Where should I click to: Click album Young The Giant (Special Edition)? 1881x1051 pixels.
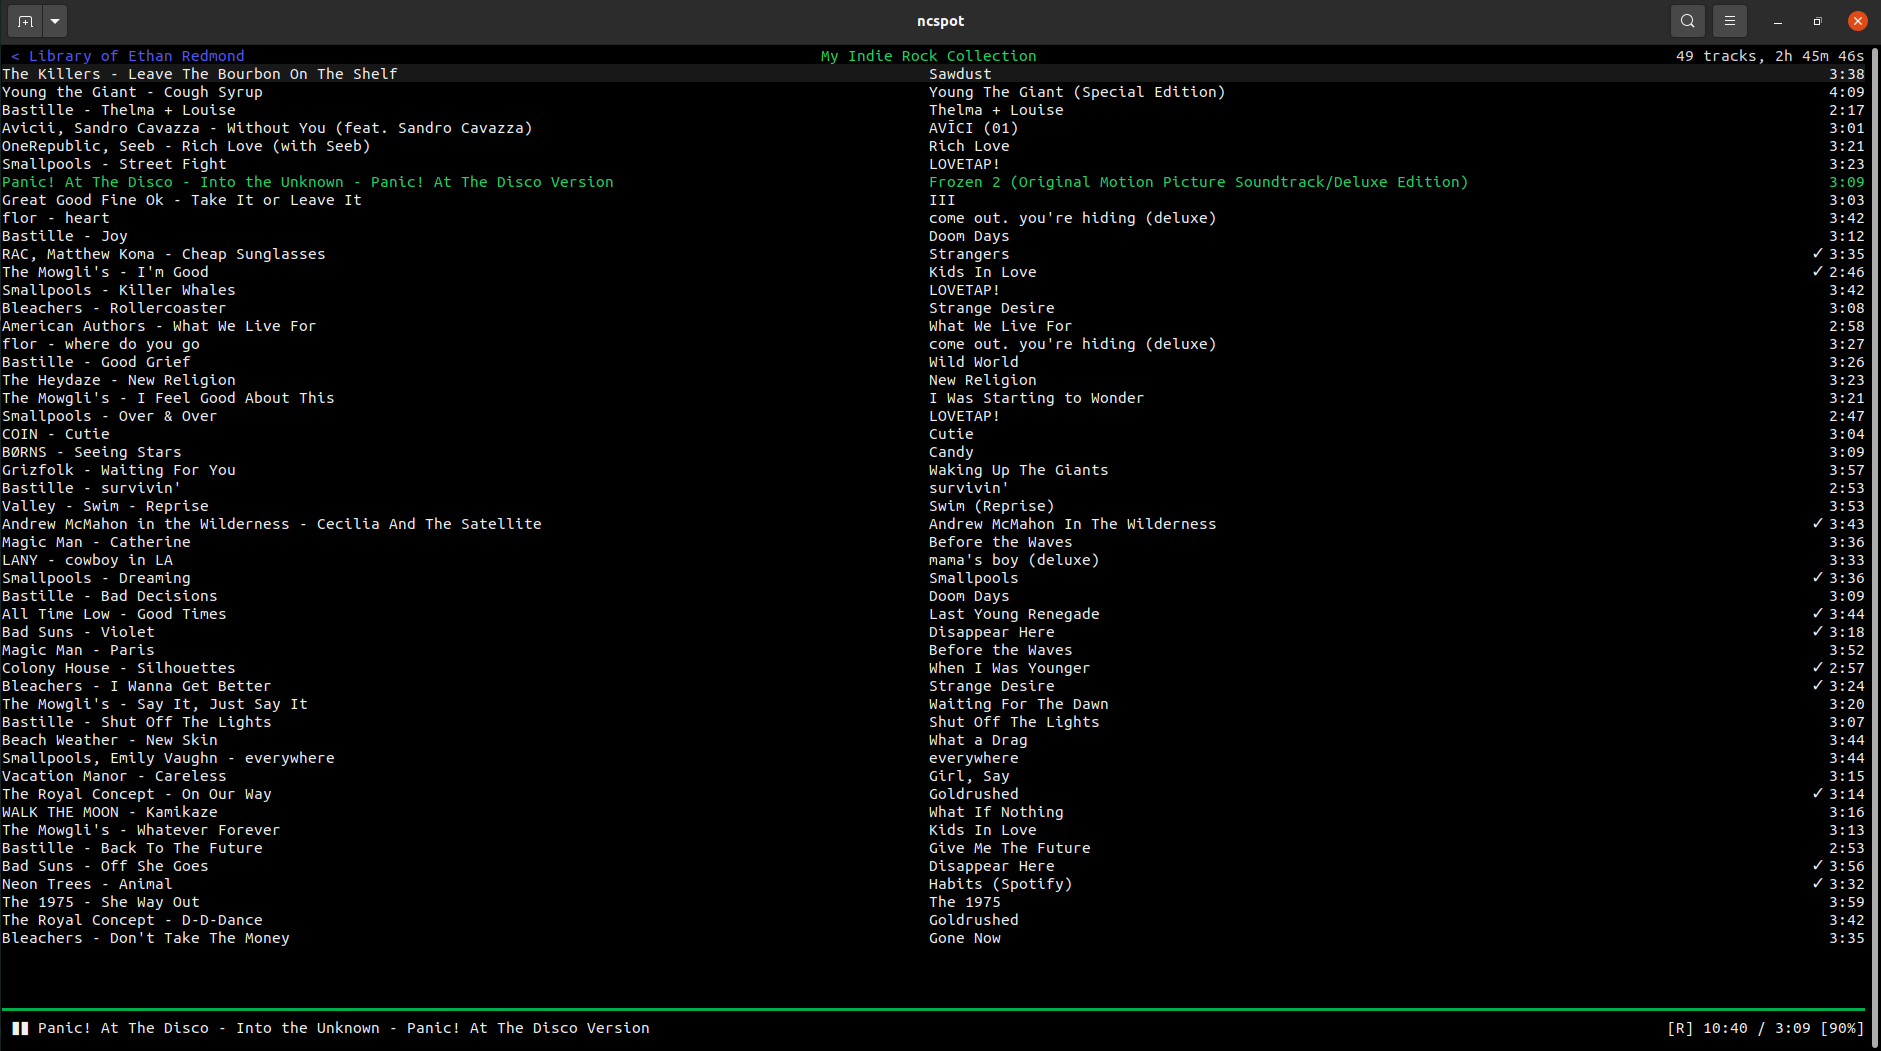pyautogui.click(x=1077, y=92)
